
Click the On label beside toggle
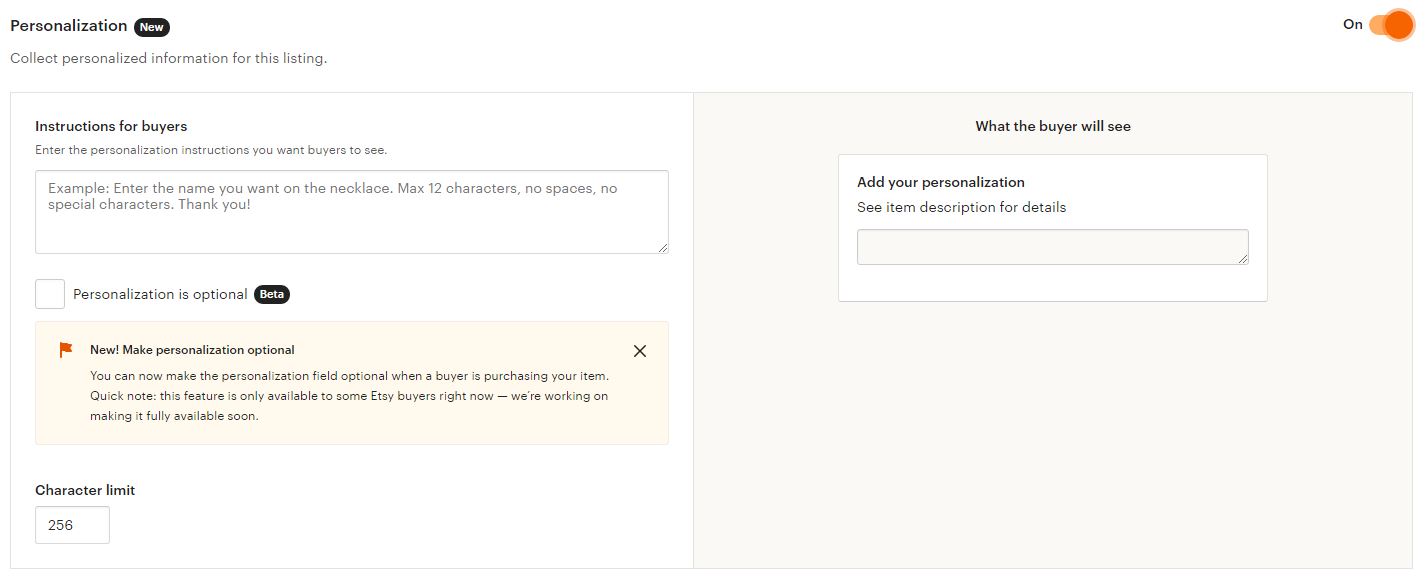pos(1353,24)
